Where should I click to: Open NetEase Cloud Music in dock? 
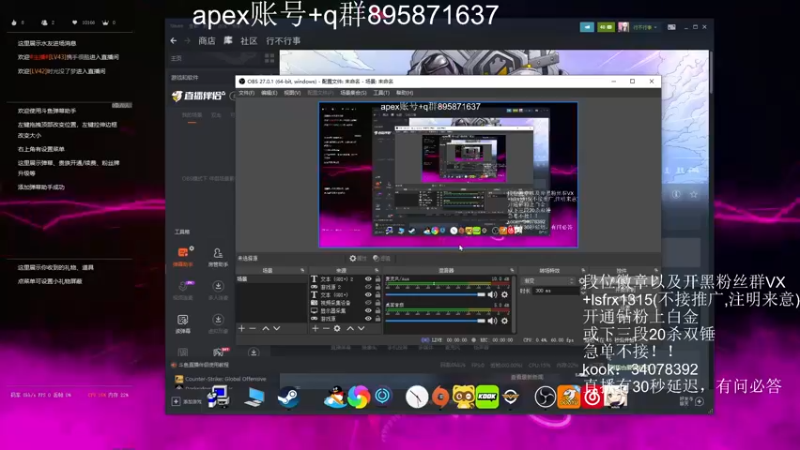592,397
